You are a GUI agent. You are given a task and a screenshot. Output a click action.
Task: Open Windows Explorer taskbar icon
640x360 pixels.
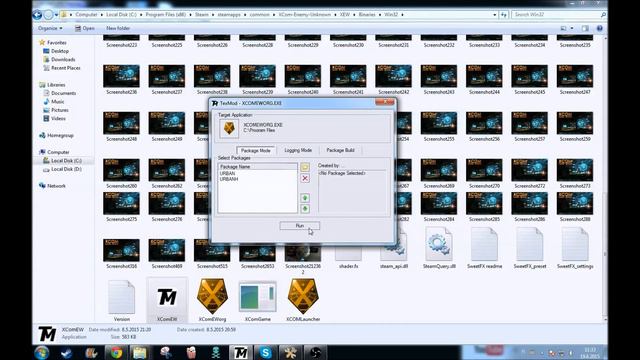tap(140, 353)
